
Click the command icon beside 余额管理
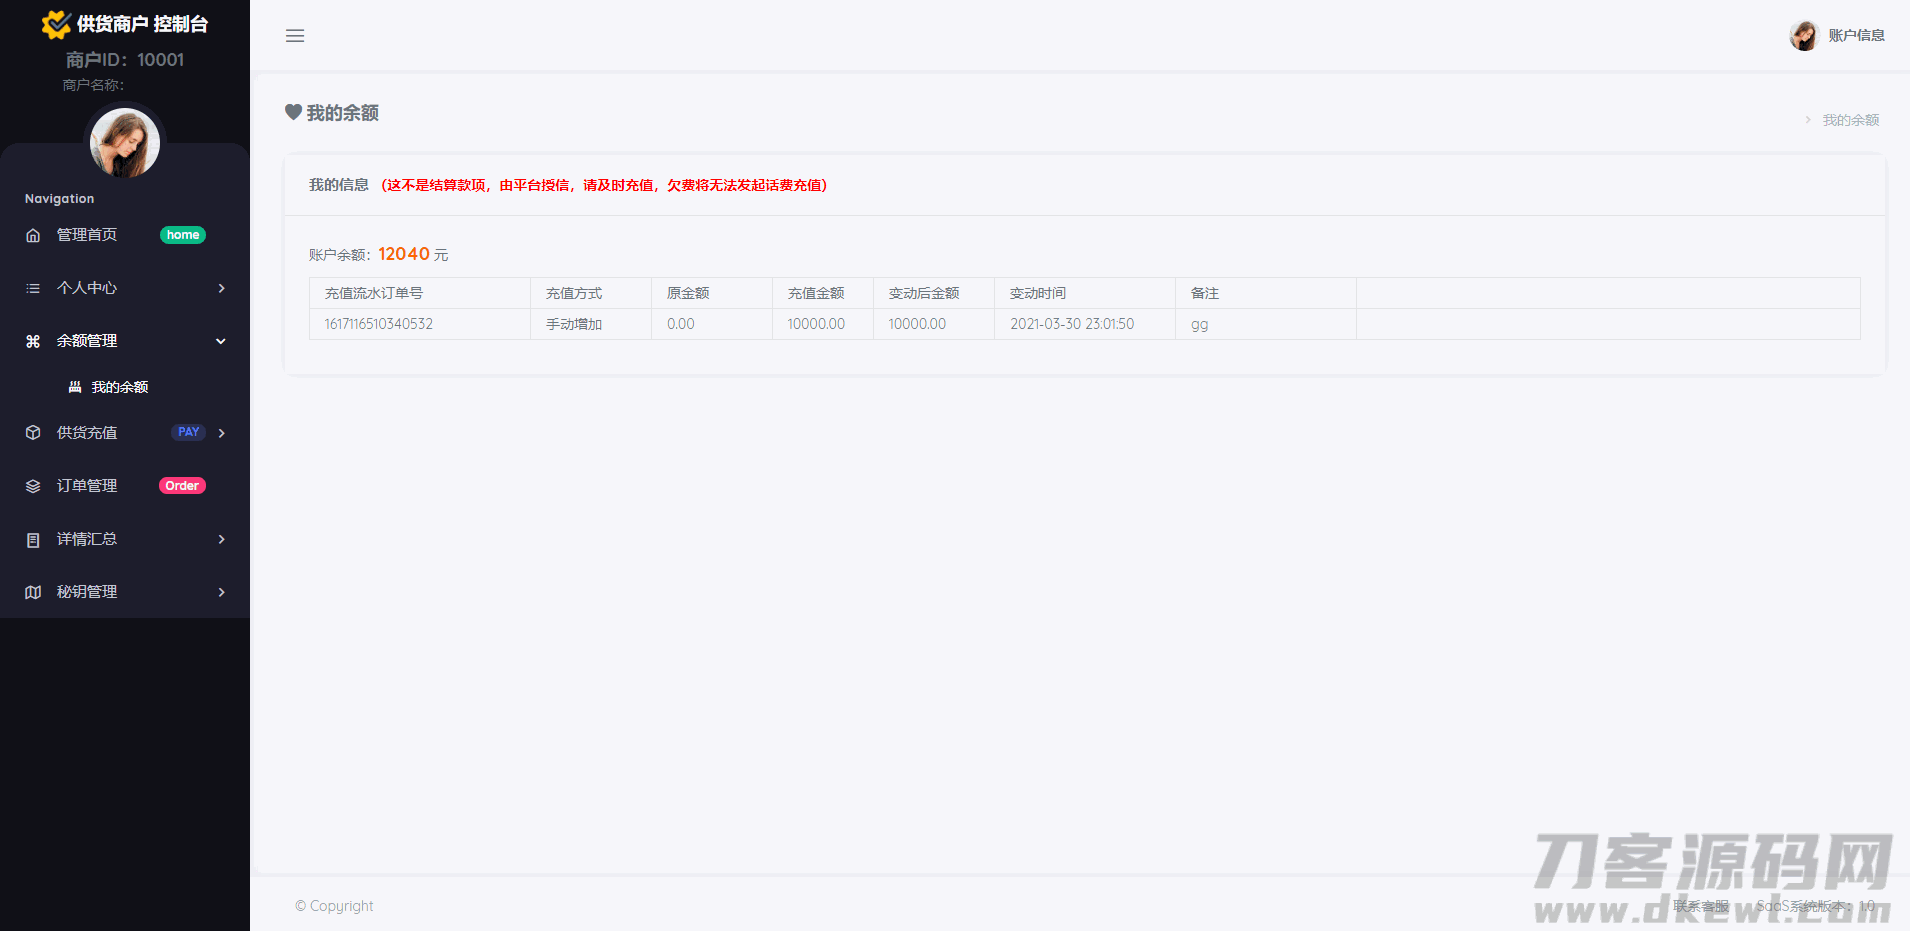pyautogui.click(x=33, y=341)
